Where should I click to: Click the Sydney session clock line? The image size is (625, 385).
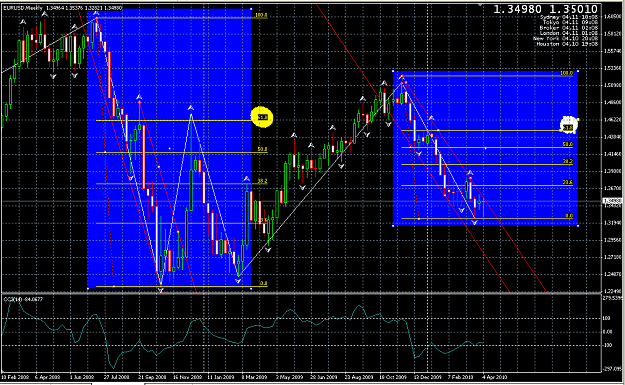click(569, 17)
